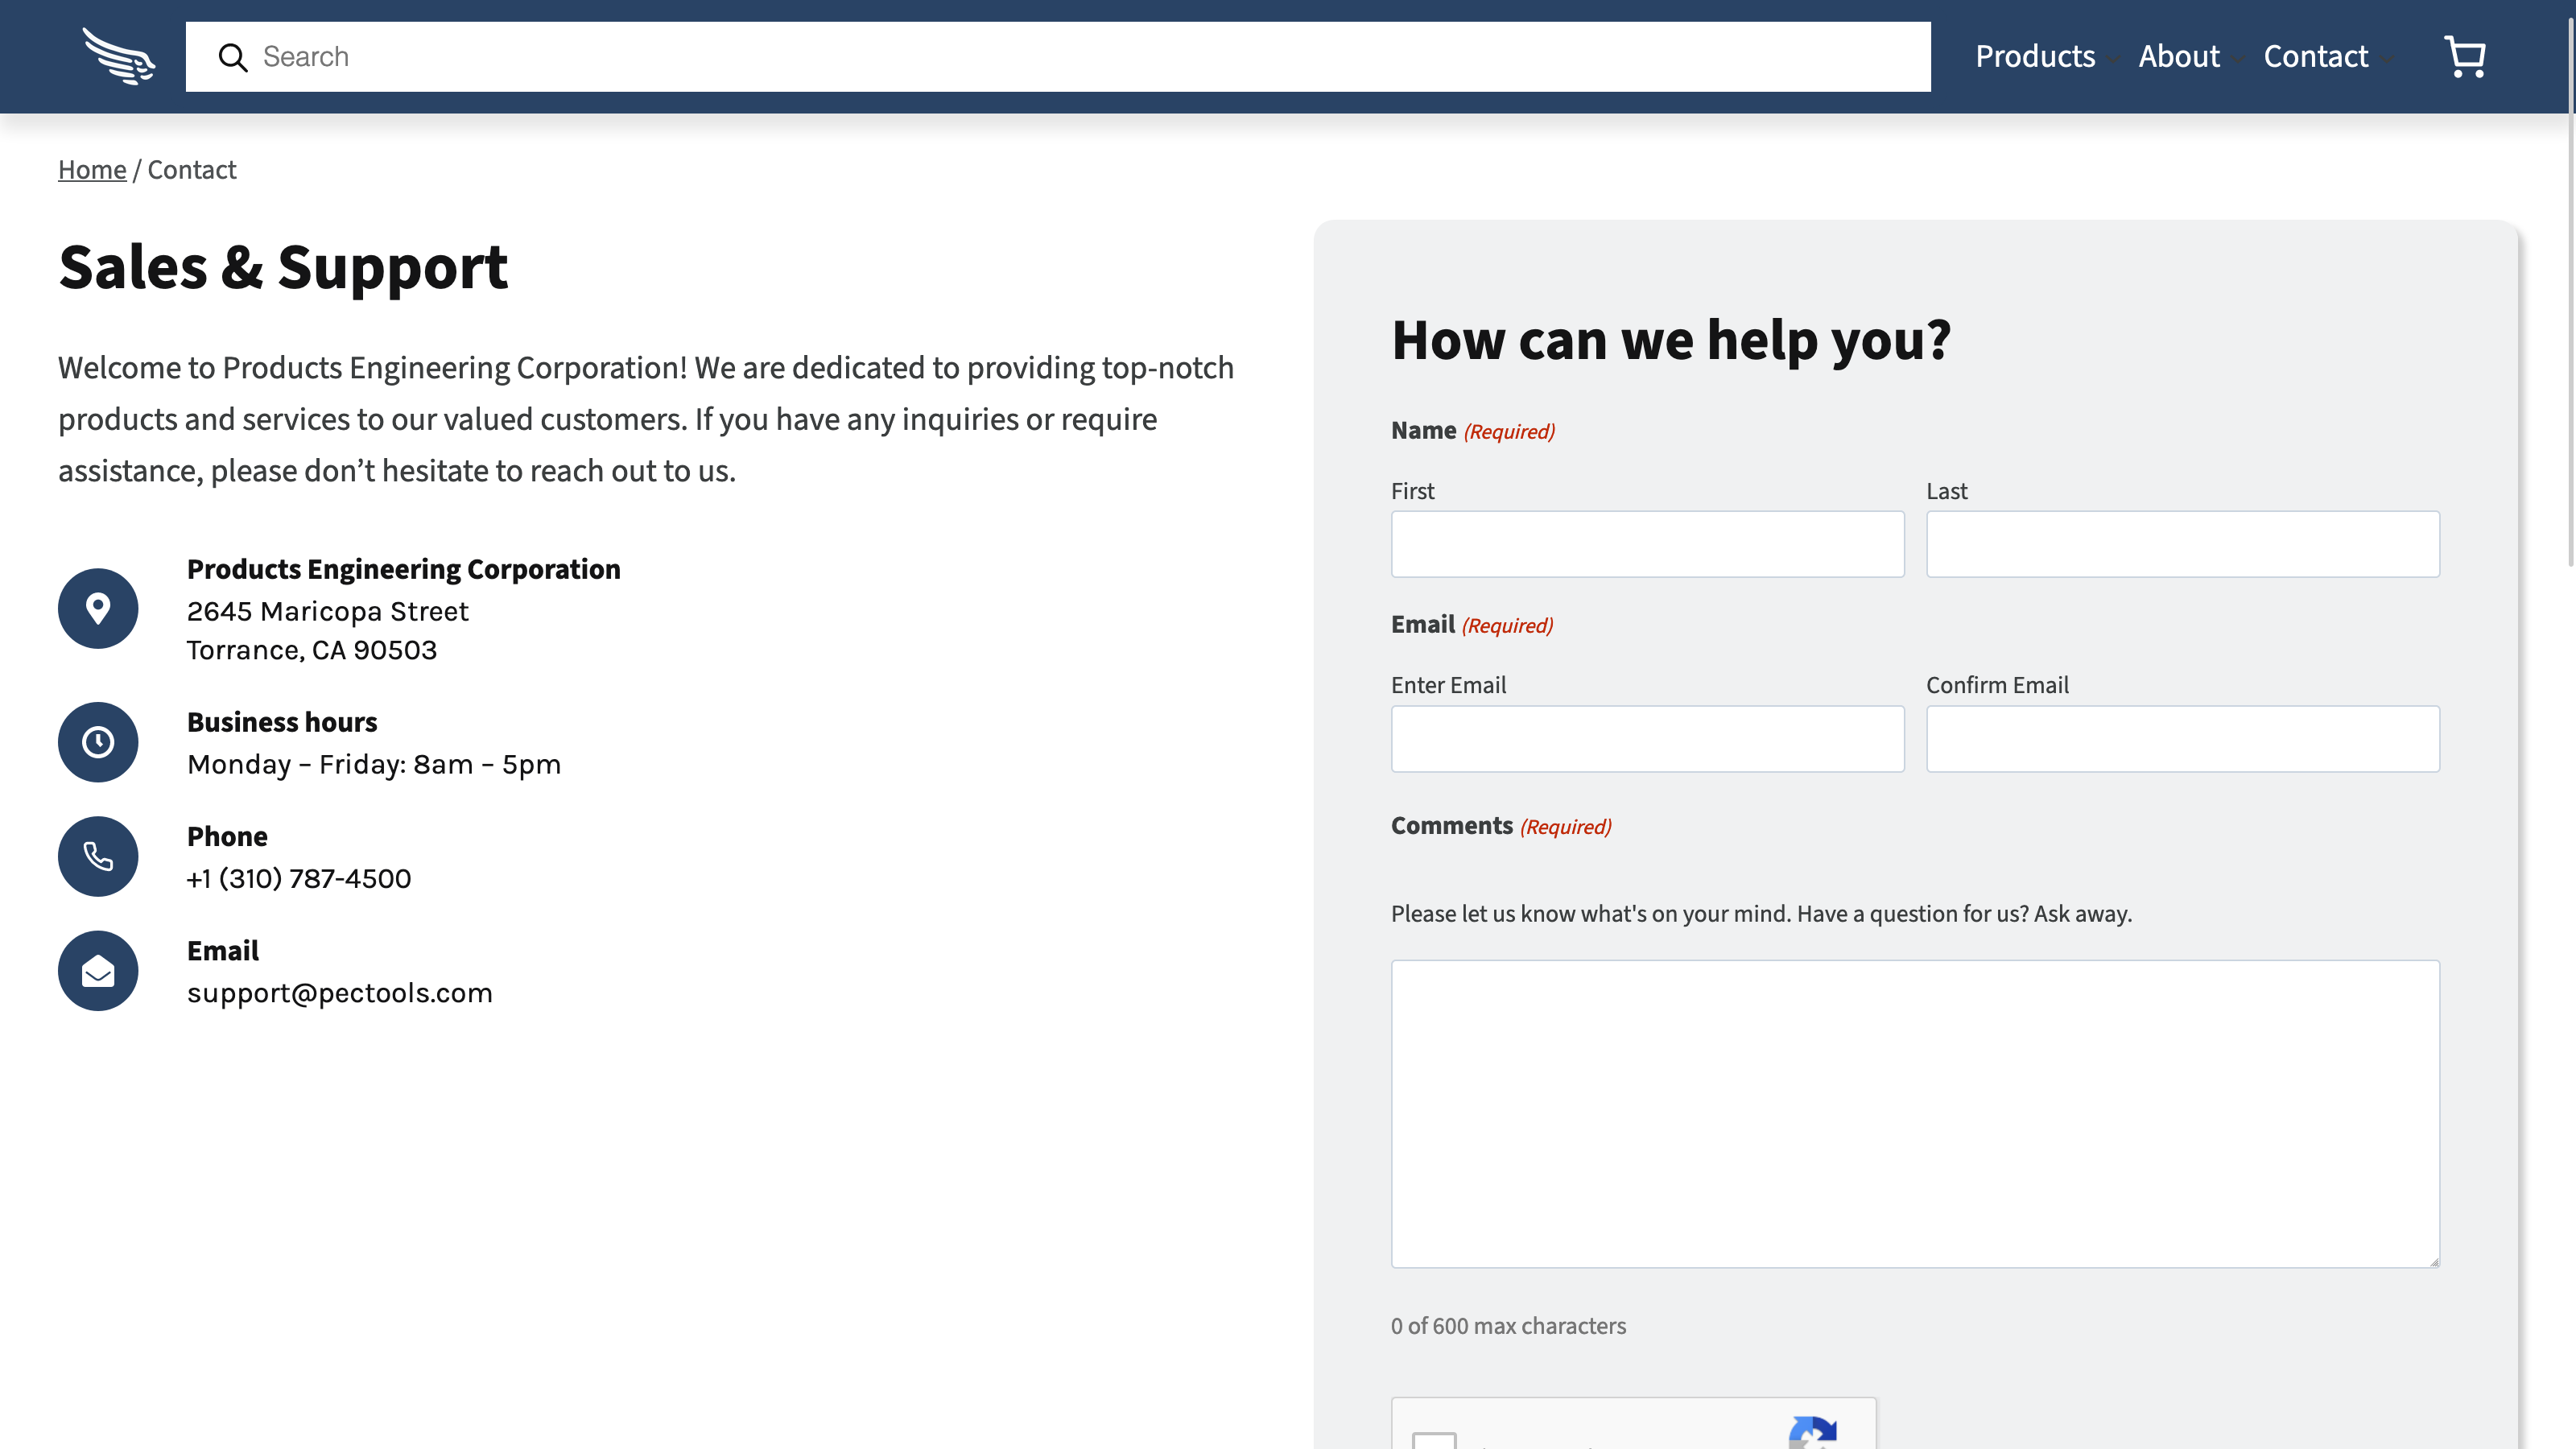Image resolution: width=2576 pixels, height=1449 pixels.
Task: Click the phone handset icon
Action: 98,856
